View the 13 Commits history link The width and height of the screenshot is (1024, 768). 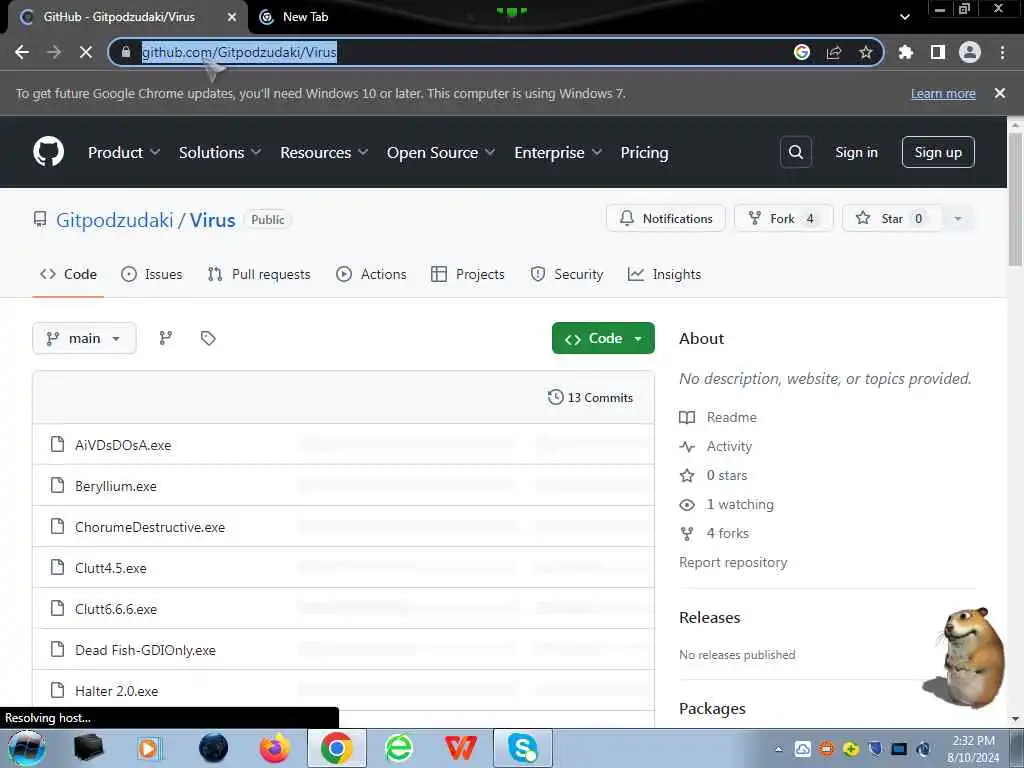point(590,397)
